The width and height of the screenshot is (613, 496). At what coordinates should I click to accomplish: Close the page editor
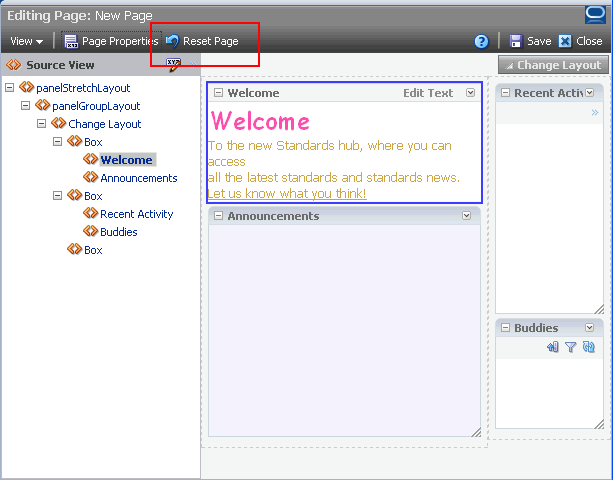pyautogui.click(x=580, y=41)
